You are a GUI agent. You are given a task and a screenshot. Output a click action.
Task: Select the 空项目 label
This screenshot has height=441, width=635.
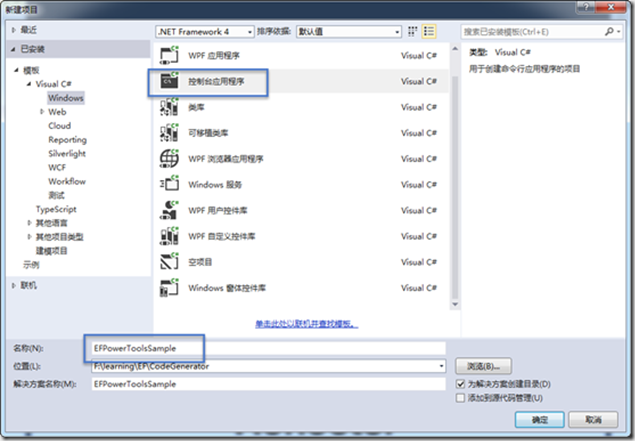(200, 262)
